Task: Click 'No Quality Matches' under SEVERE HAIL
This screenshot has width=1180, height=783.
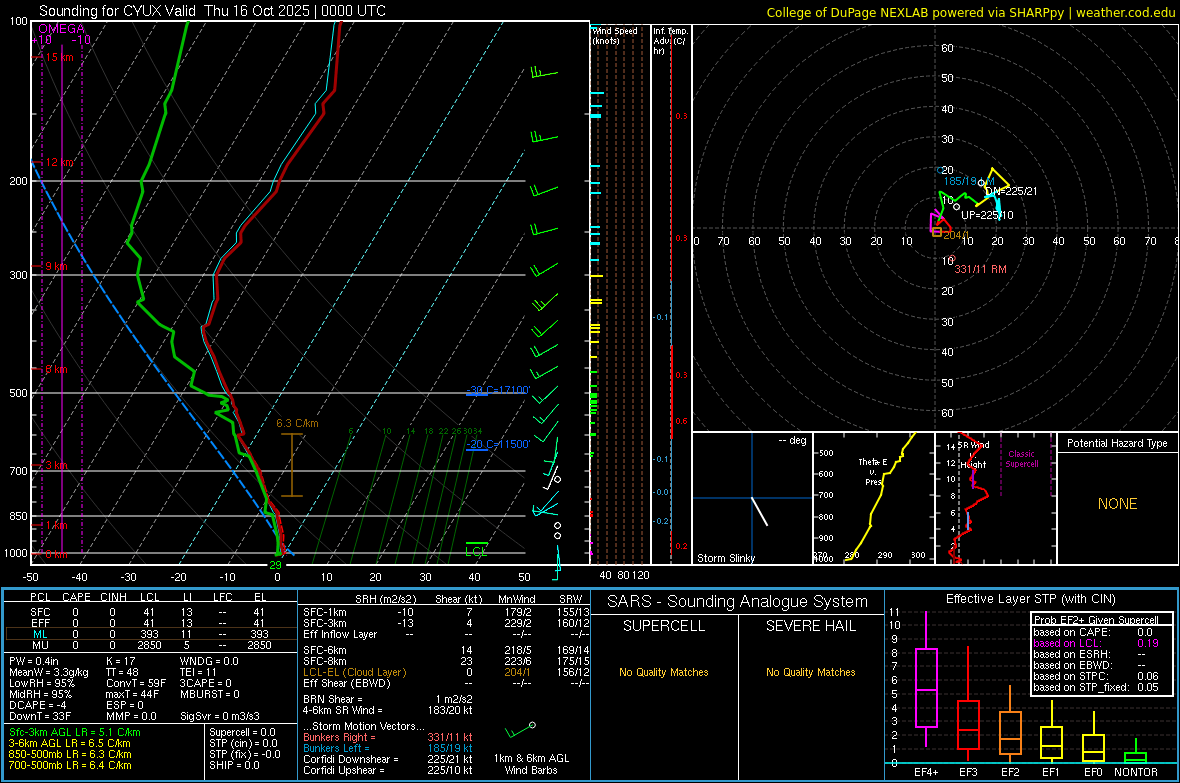Action: click(810, 672)
